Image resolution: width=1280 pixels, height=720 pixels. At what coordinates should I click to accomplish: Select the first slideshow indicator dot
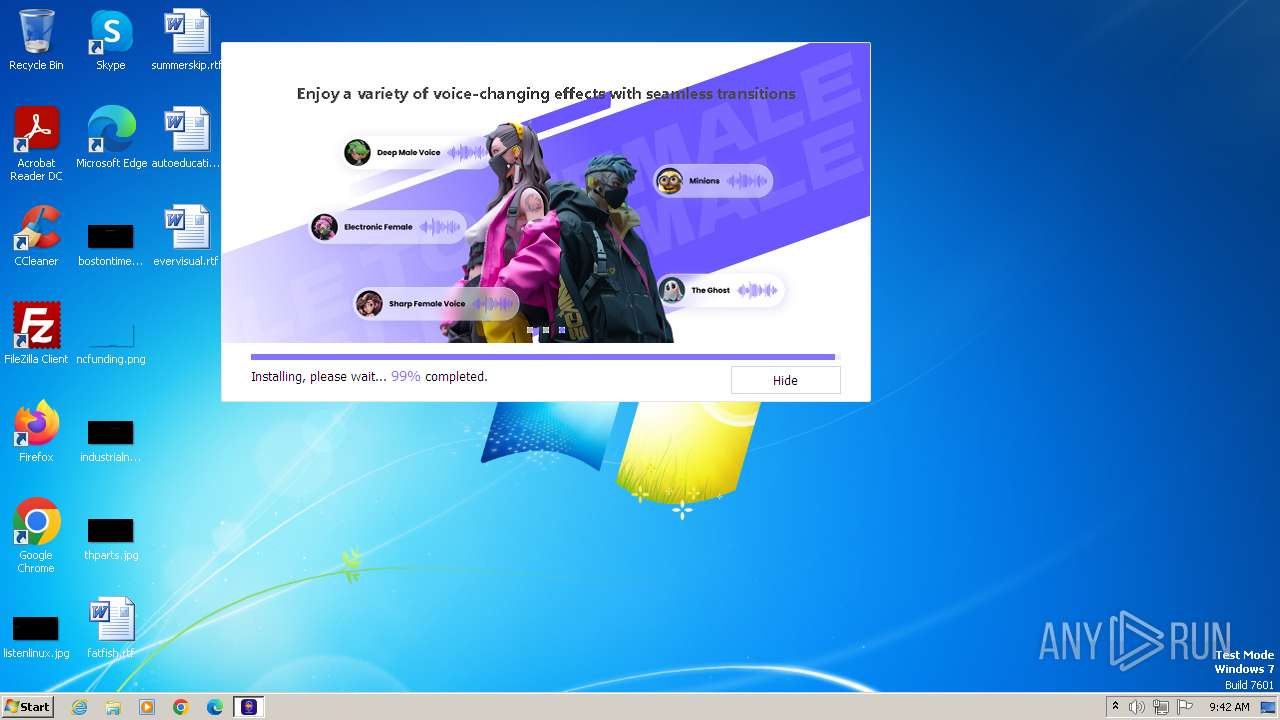point(530,330)
